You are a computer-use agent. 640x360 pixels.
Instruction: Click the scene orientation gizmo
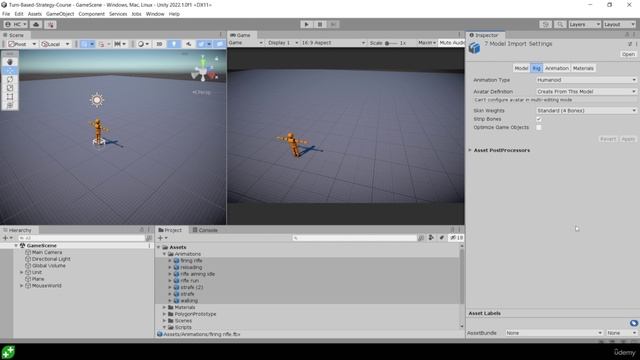[x=204, y=69]
